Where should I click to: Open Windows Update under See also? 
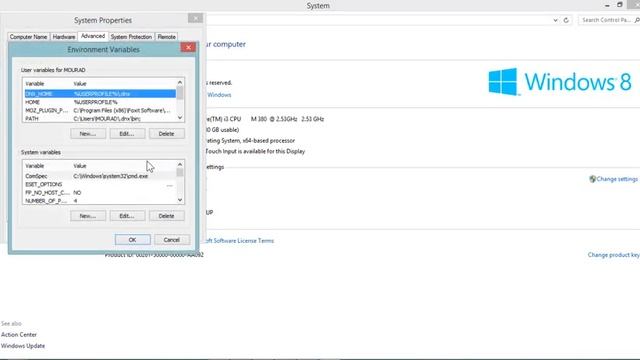[x=23, y=346]
